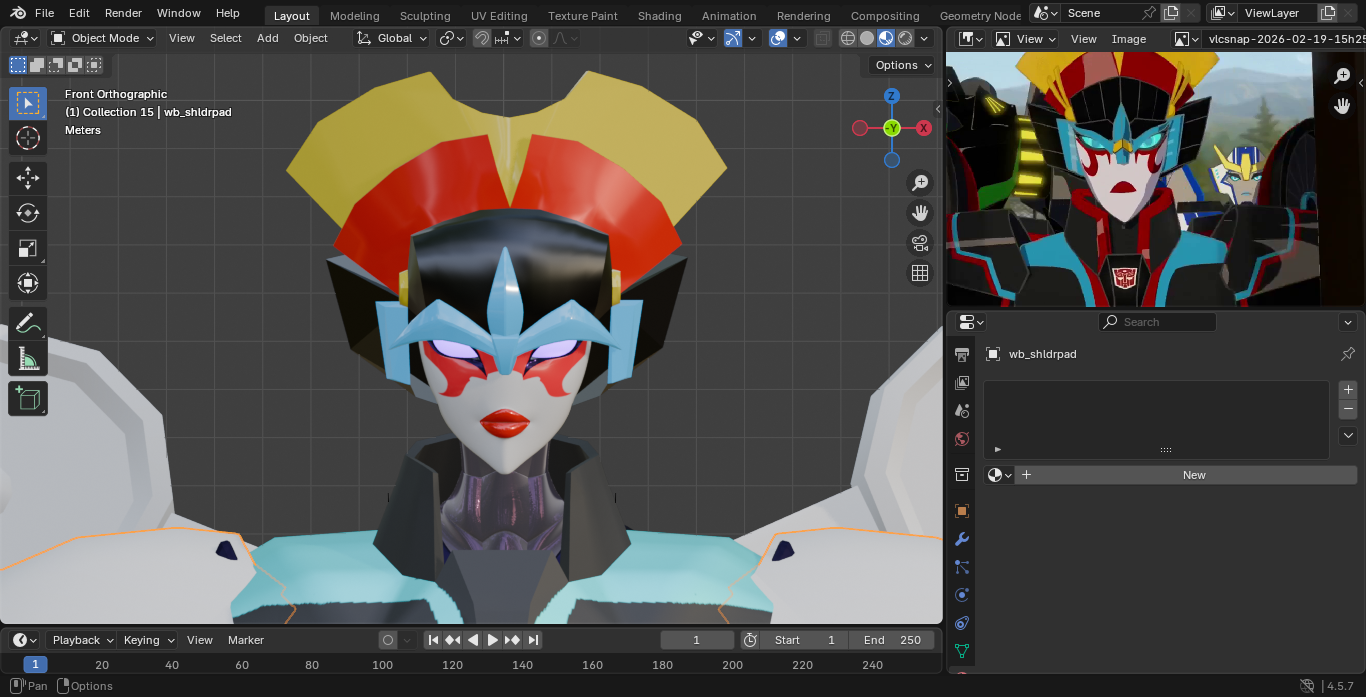
Task: Open the Global transform orientation dropdown
Action: pos(392,38)
